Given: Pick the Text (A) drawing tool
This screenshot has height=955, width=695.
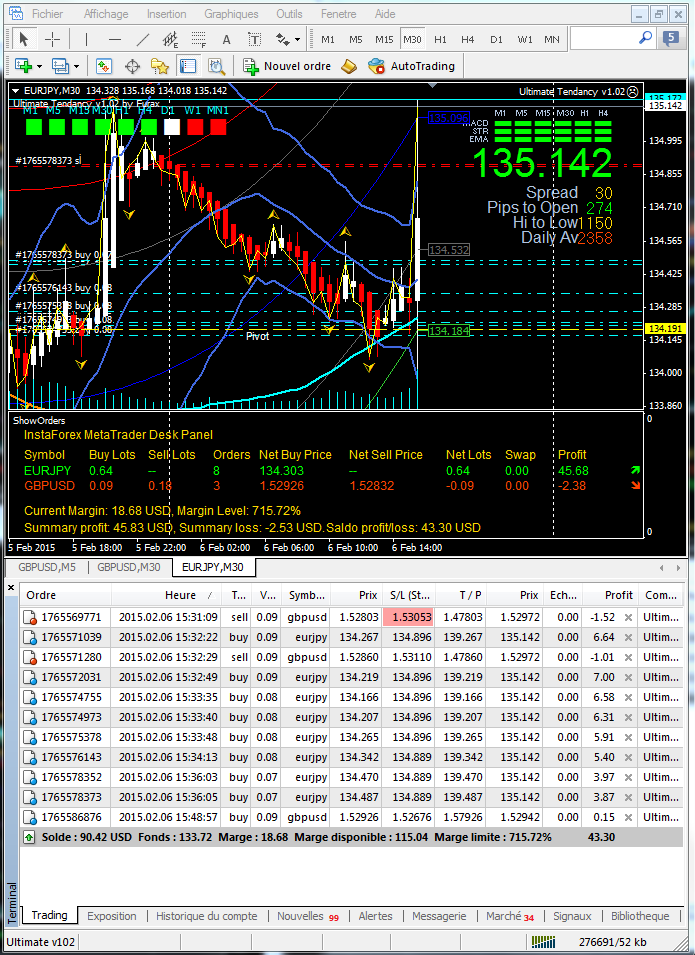Looking at the screenshot, I should 227,40.
